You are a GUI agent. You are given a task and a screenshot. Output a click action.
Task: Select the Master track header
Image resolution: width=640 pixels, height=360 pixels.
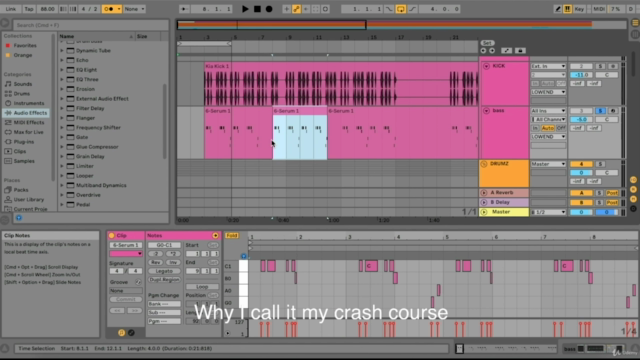pos(504,212)
